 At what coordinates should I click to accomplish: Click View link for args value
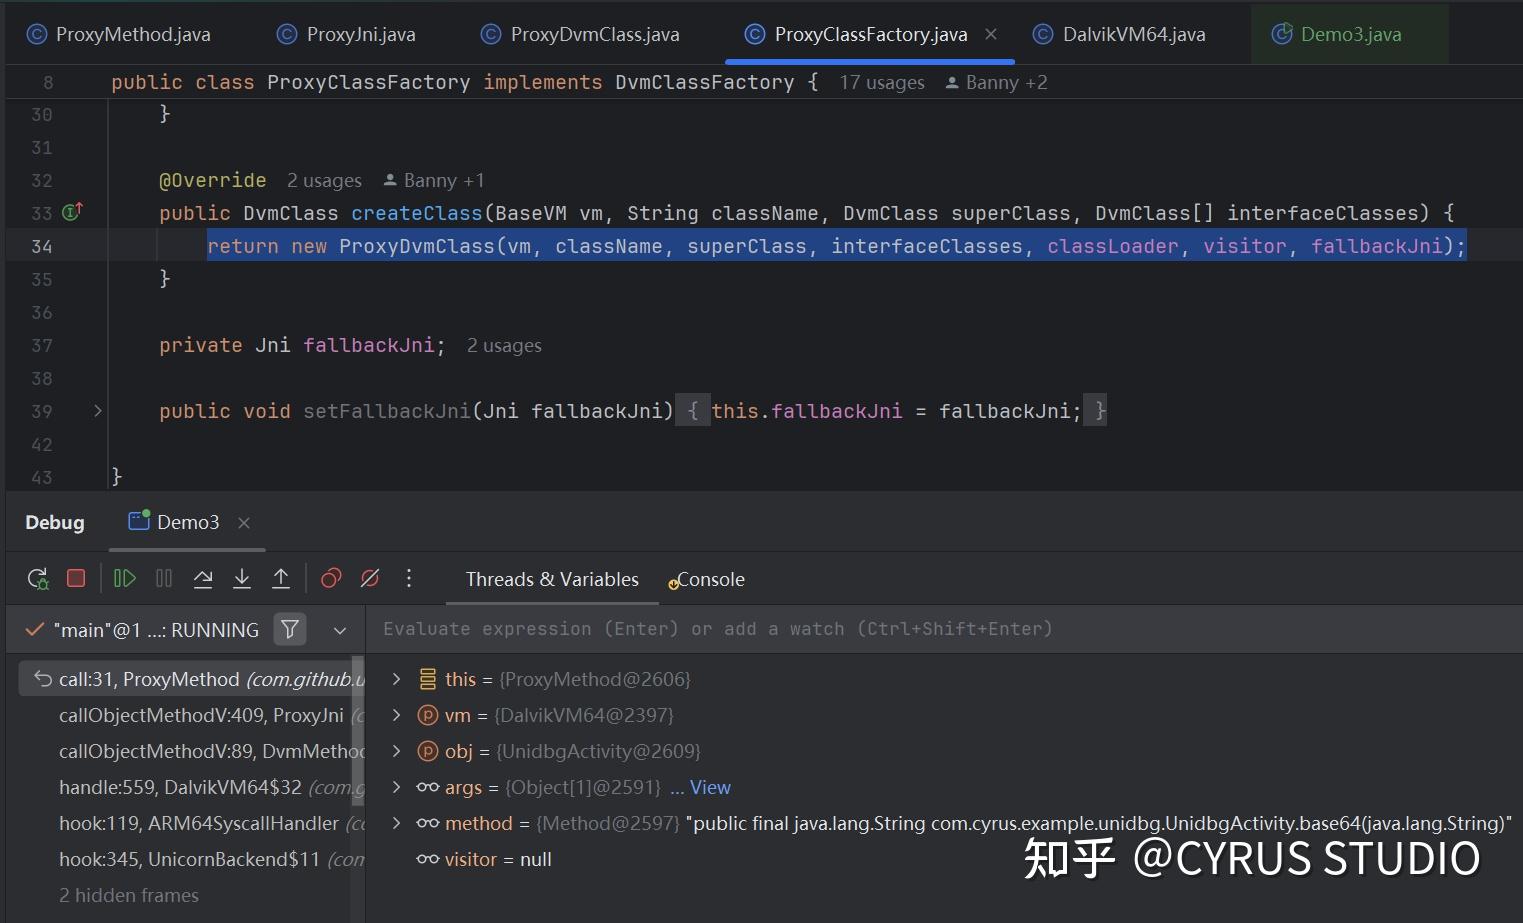point(710,787)
